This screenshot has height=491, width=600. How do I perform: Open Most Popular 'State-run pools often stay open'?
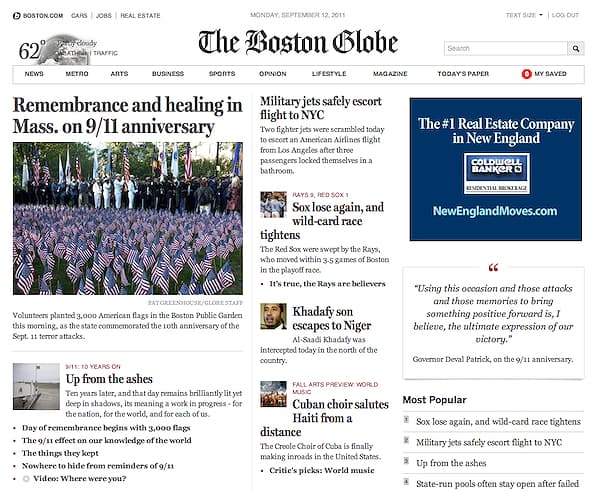(497, 484)
